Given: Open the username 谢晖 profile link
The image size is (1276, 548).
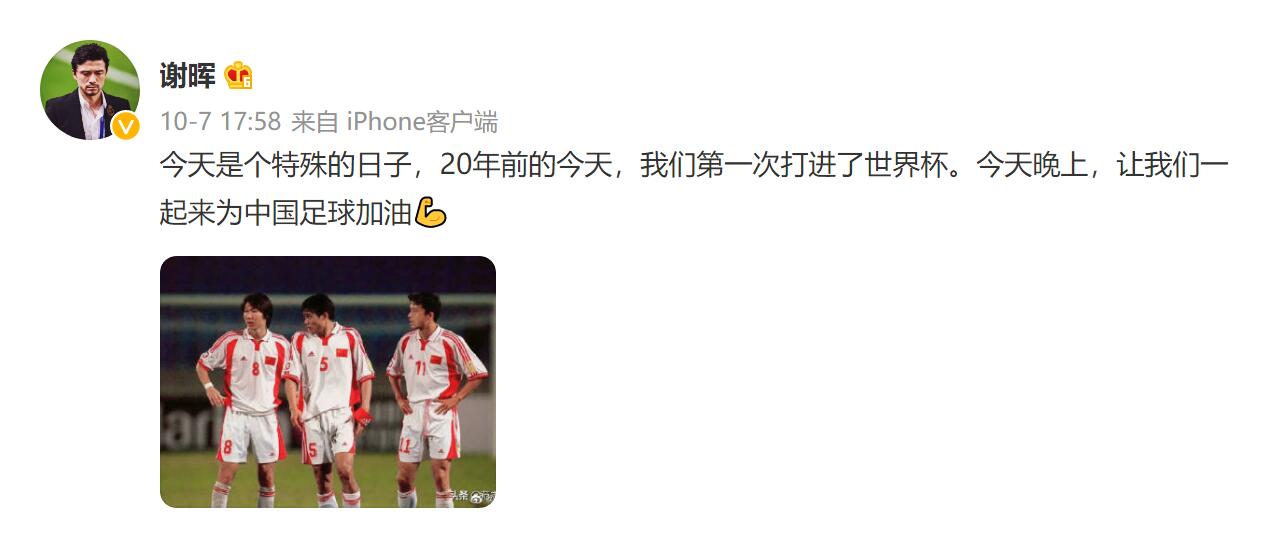Looking at the screenshot, I should [x=188, y=75].
